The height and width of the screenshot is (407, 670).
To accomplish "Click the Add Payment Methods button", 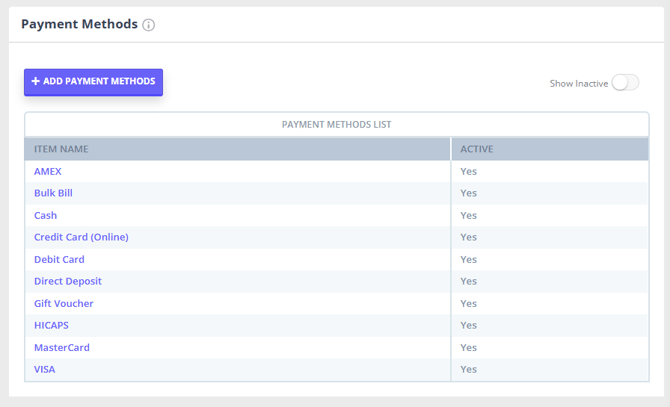I will (93, 82).
